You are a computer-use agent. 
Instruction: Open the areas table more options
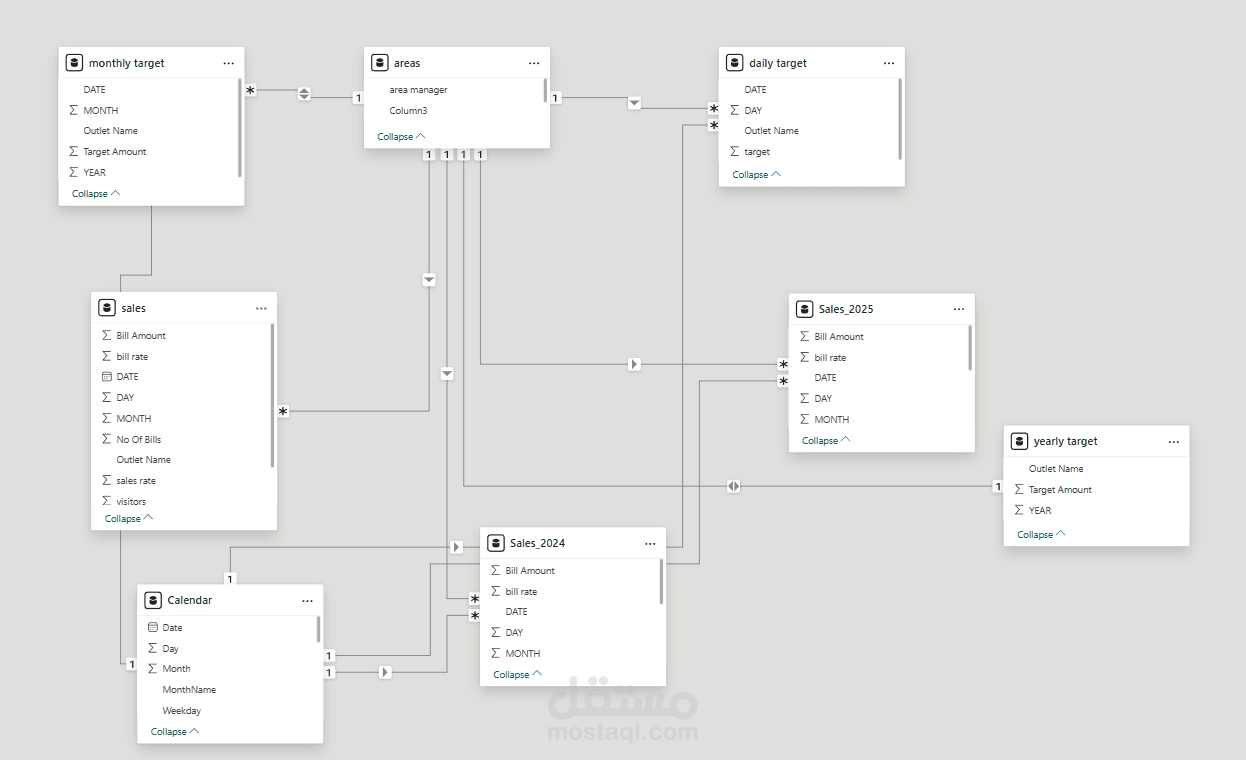pos(534,63)
